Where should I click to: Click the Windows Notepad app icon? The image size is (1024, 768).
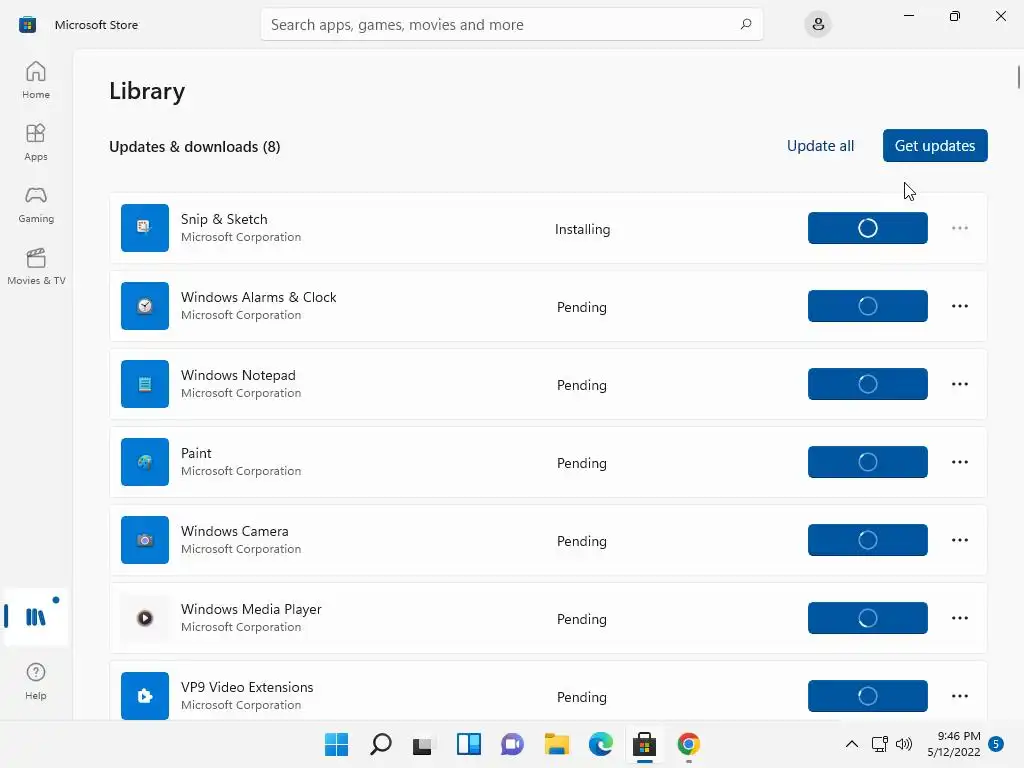(145, 384)
